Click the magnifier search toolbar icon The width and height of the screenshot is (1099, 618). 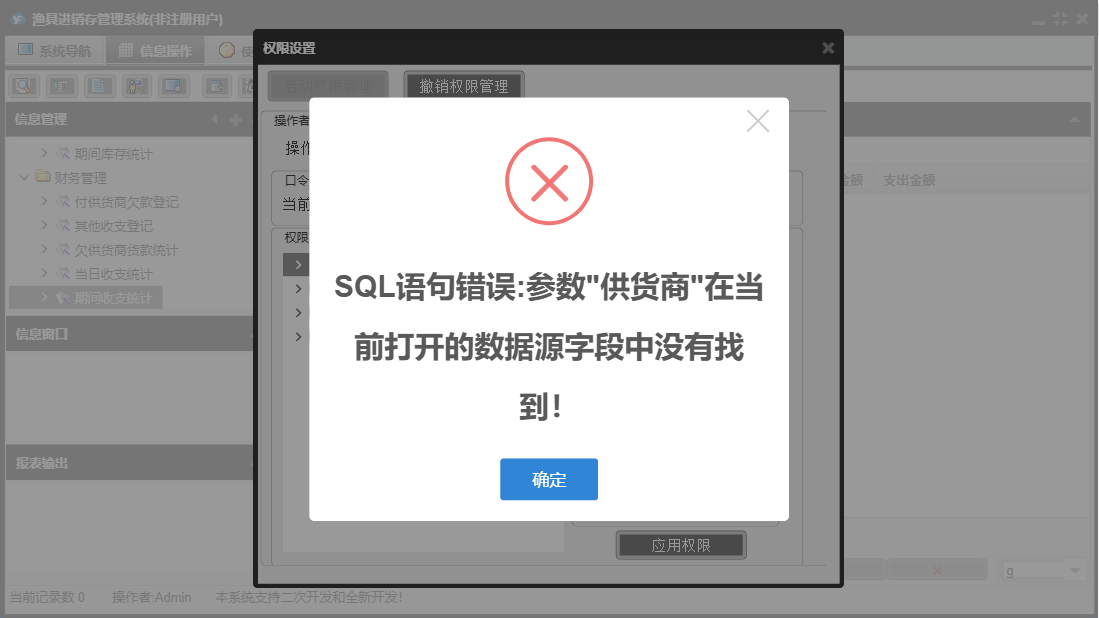(24, 86)
